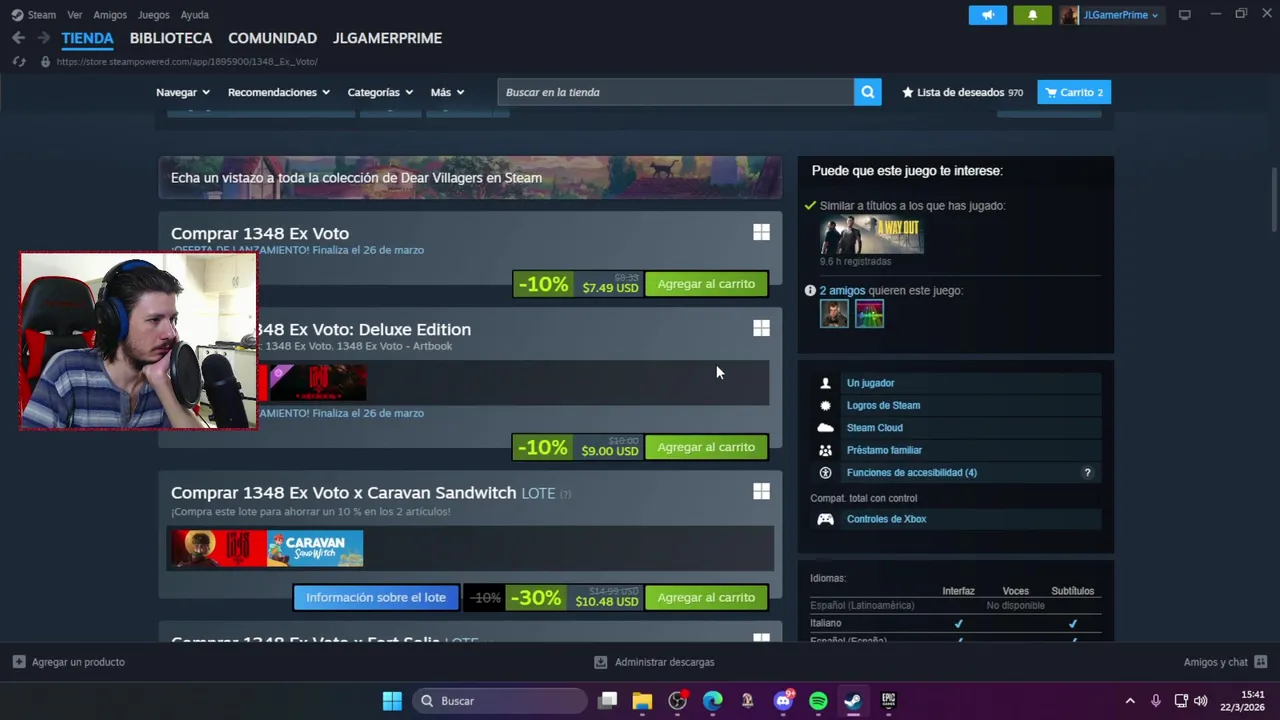
Task: Click the search magnifier button
Action: click(867, 92)
